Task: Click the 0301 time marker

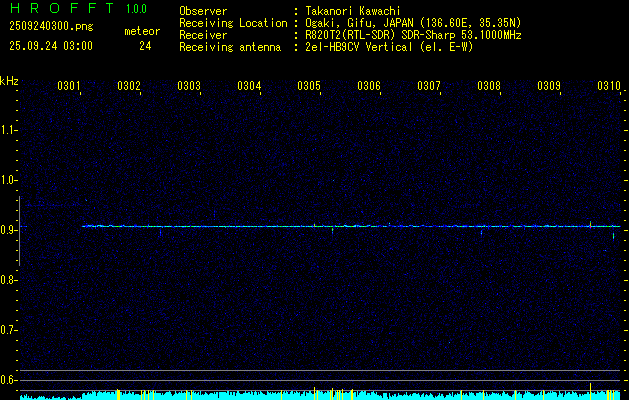Action: (69, 86)
